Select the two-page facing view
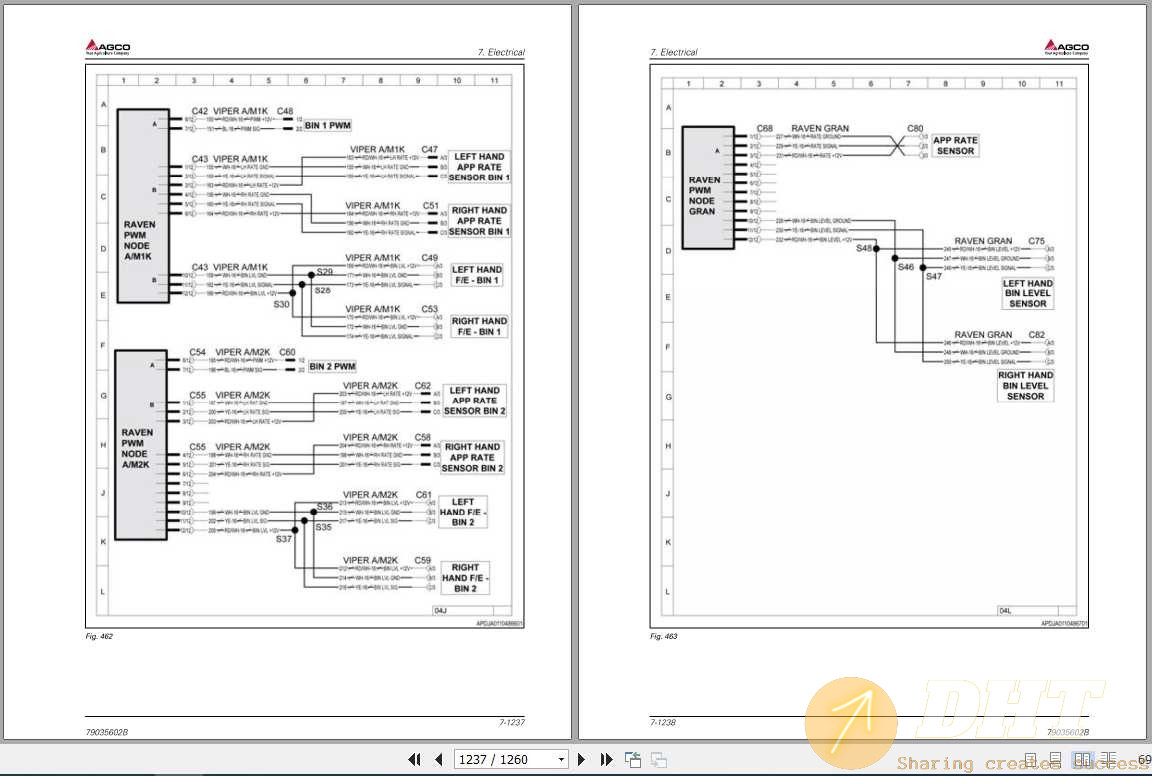 coord(1082,759)
